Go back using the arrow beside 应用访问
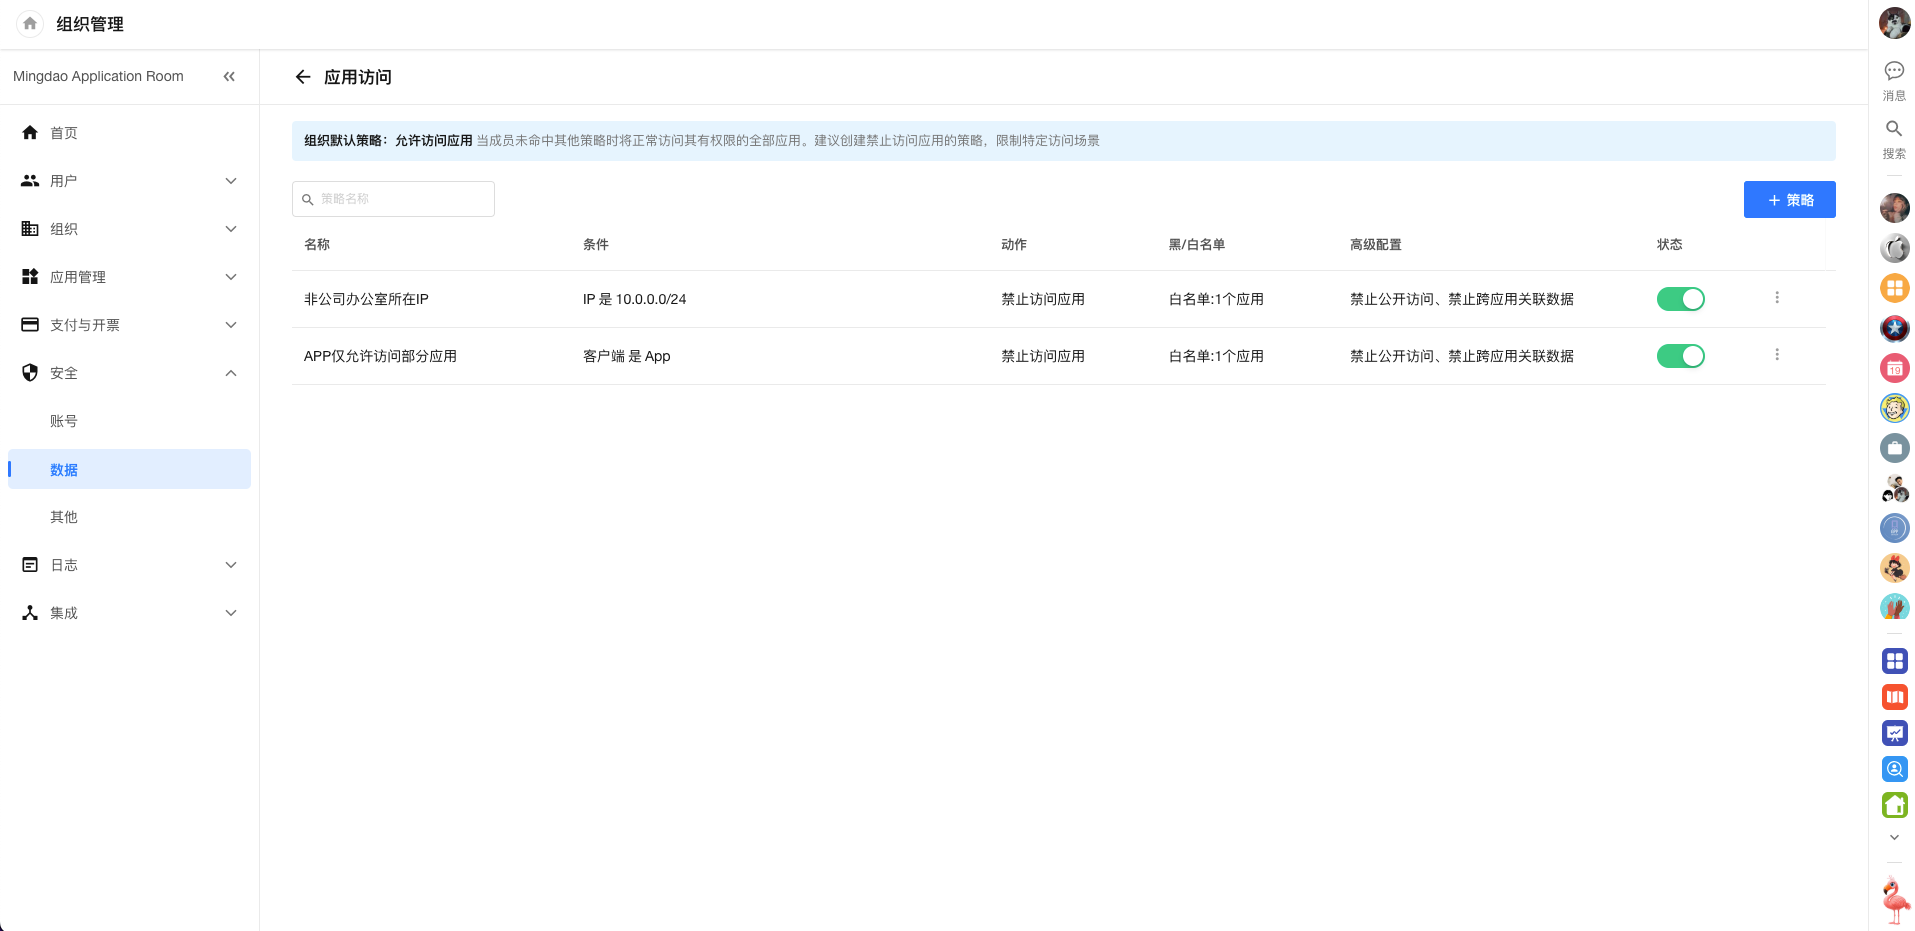The image size is (1915, 931). pyautogui.click(x=303, y=77)
